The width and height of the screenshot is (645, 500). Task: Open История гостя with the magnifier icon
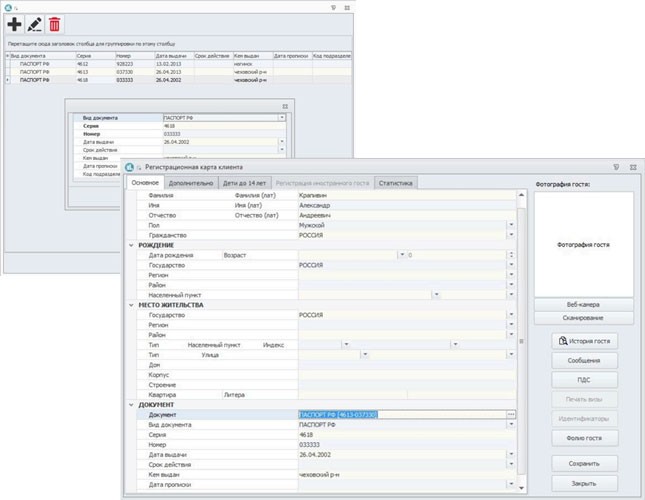[583, 341]
